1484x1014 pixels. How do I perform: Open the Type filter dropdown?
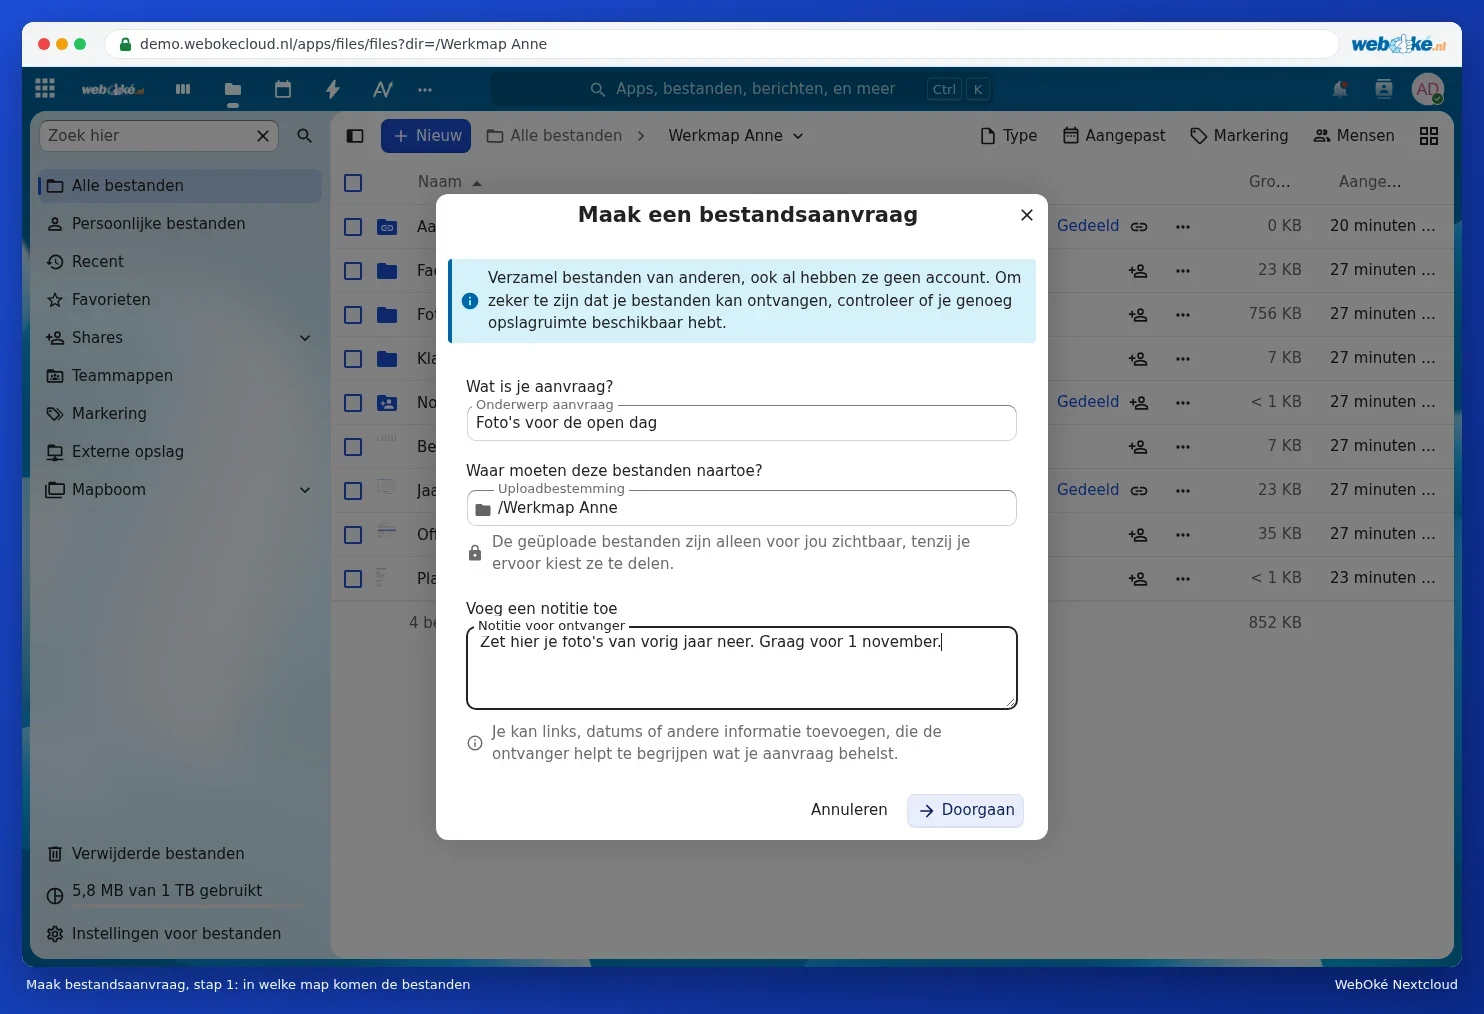[x=1008, y=136]
